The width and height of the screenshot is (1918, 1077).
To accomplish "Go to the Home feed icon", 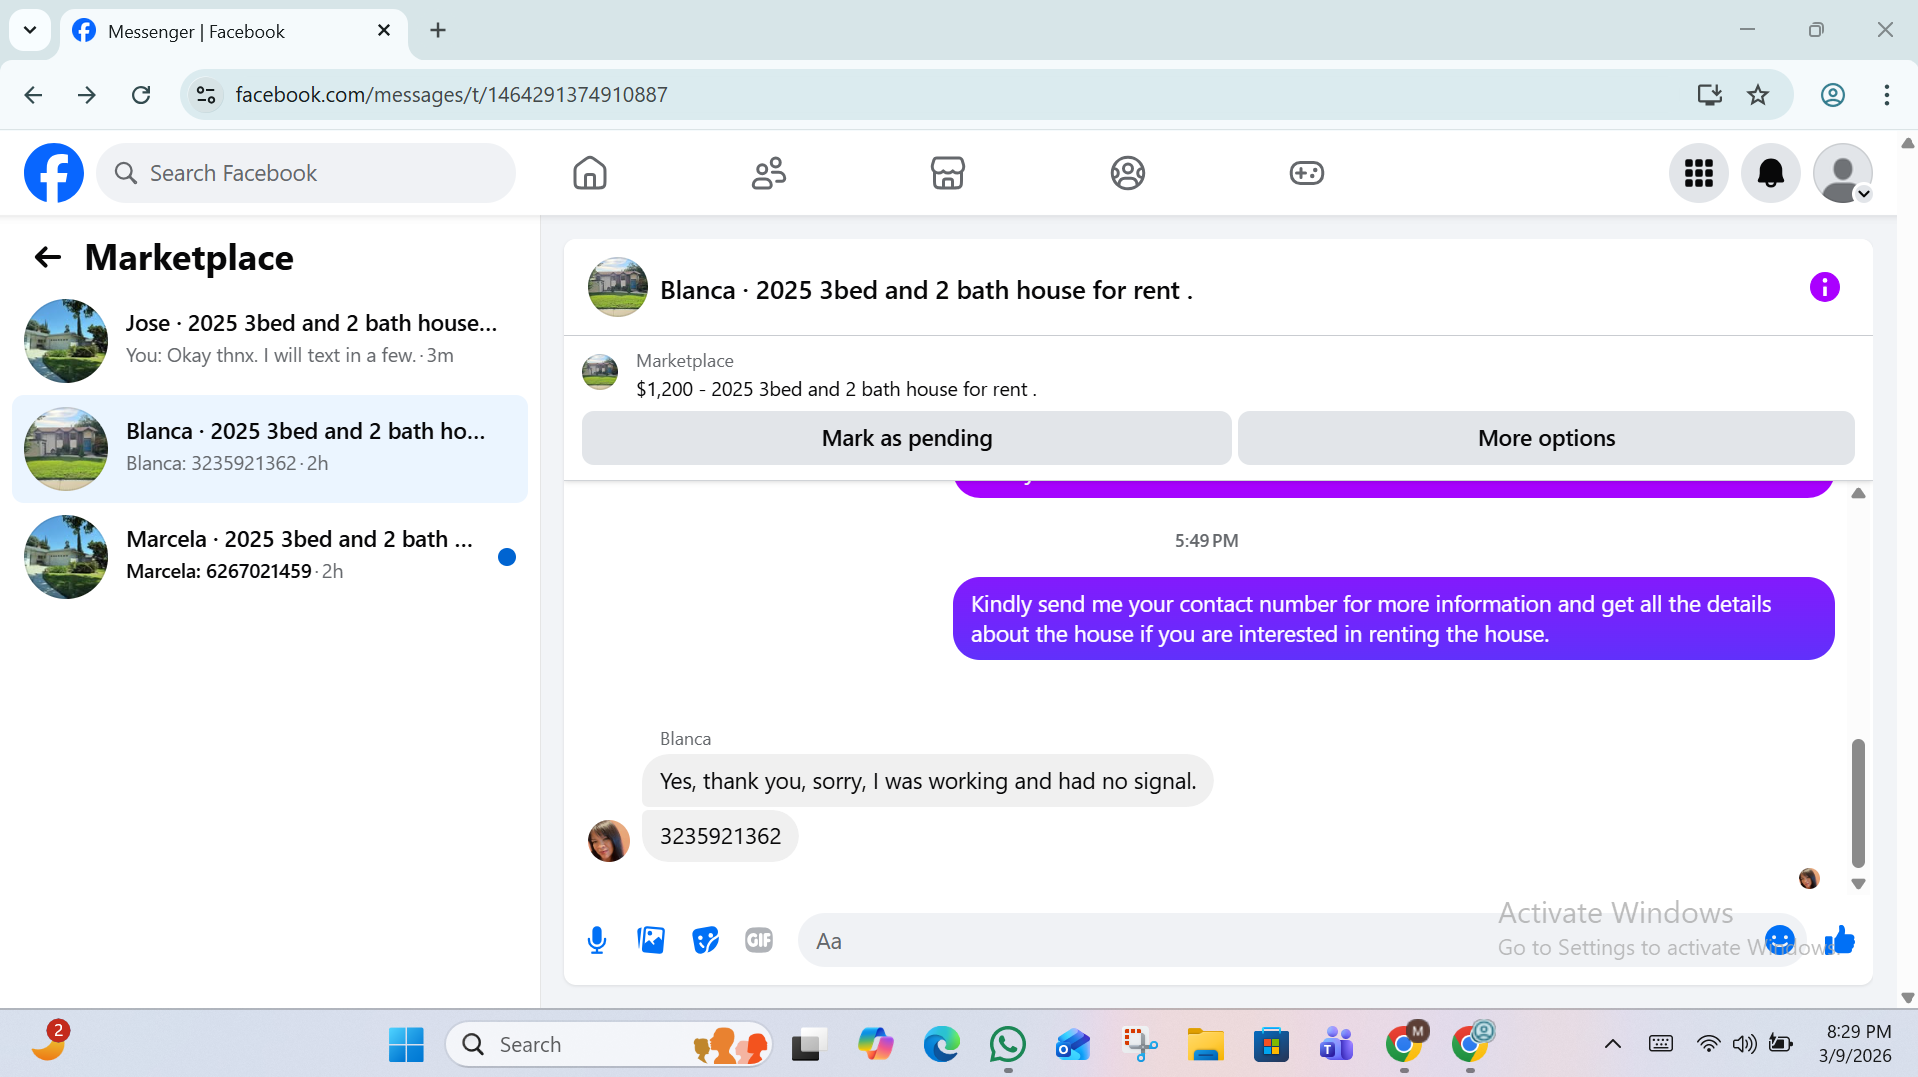I will [590, 173].
